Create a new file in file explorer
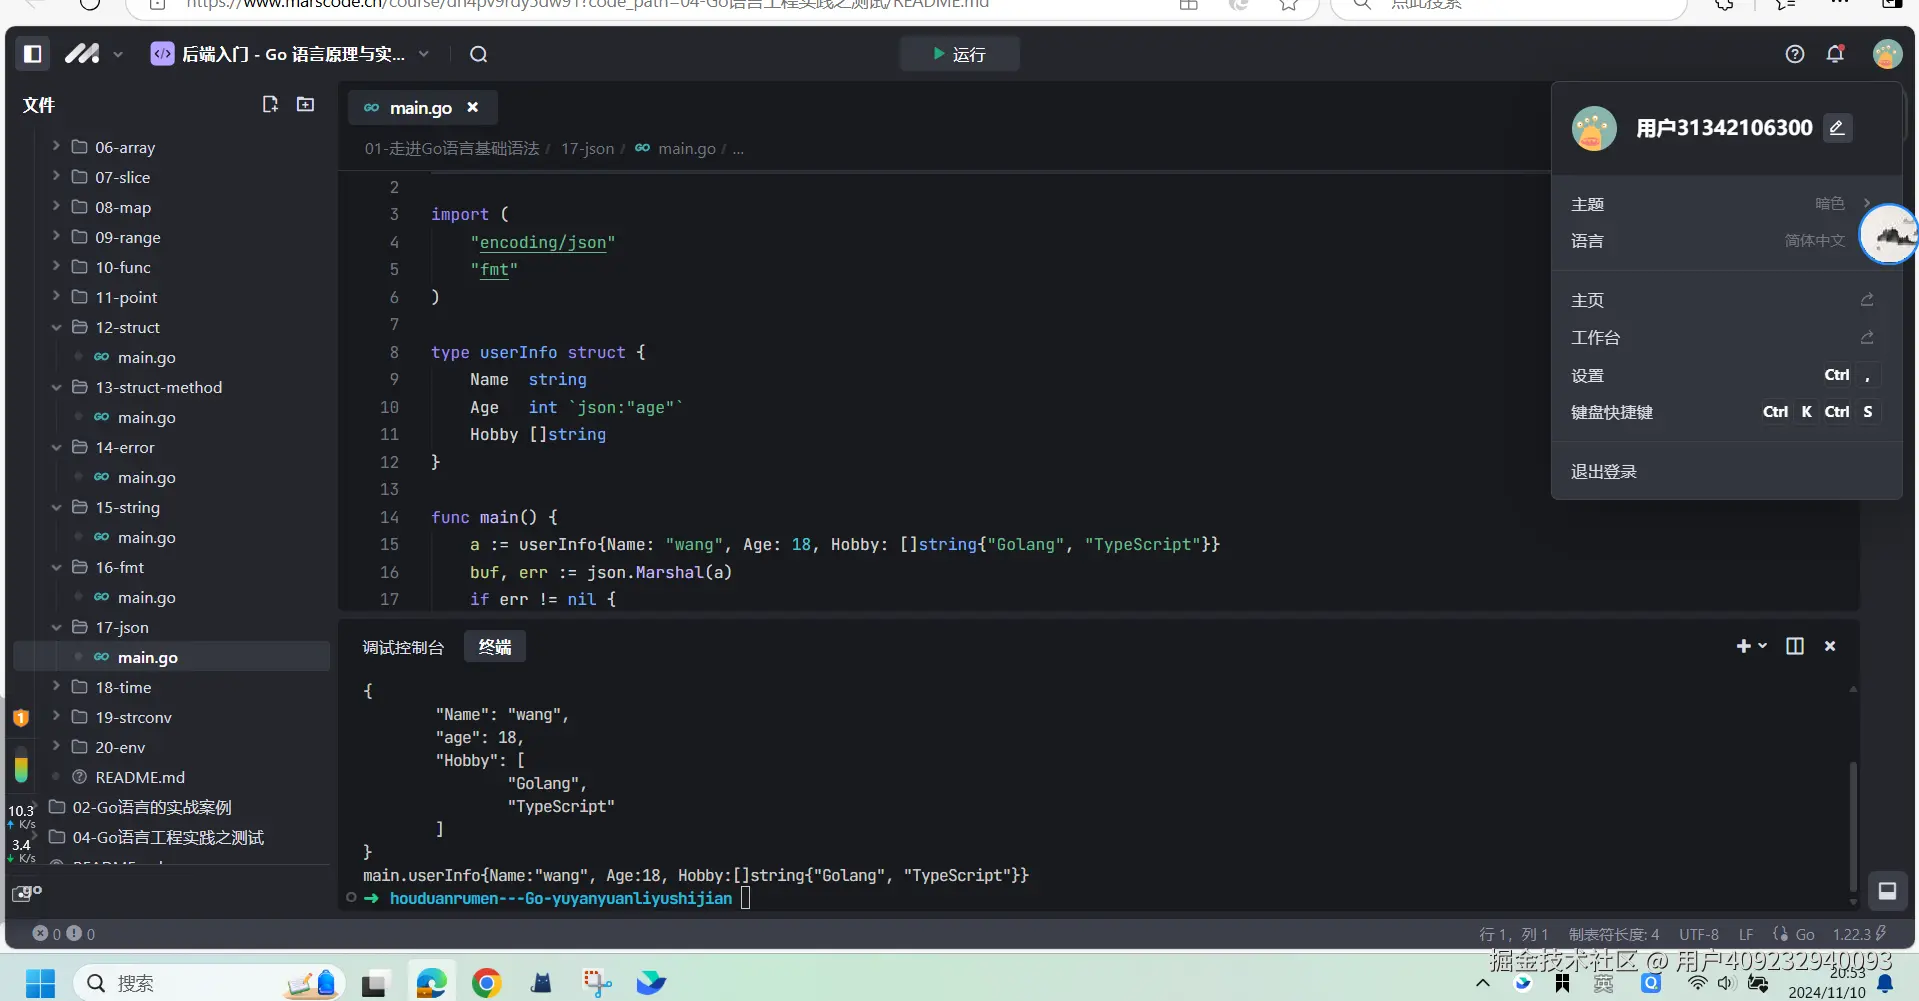Image resolution: width=1919 pixels, height=1001 pixels. tap(269, 105)
